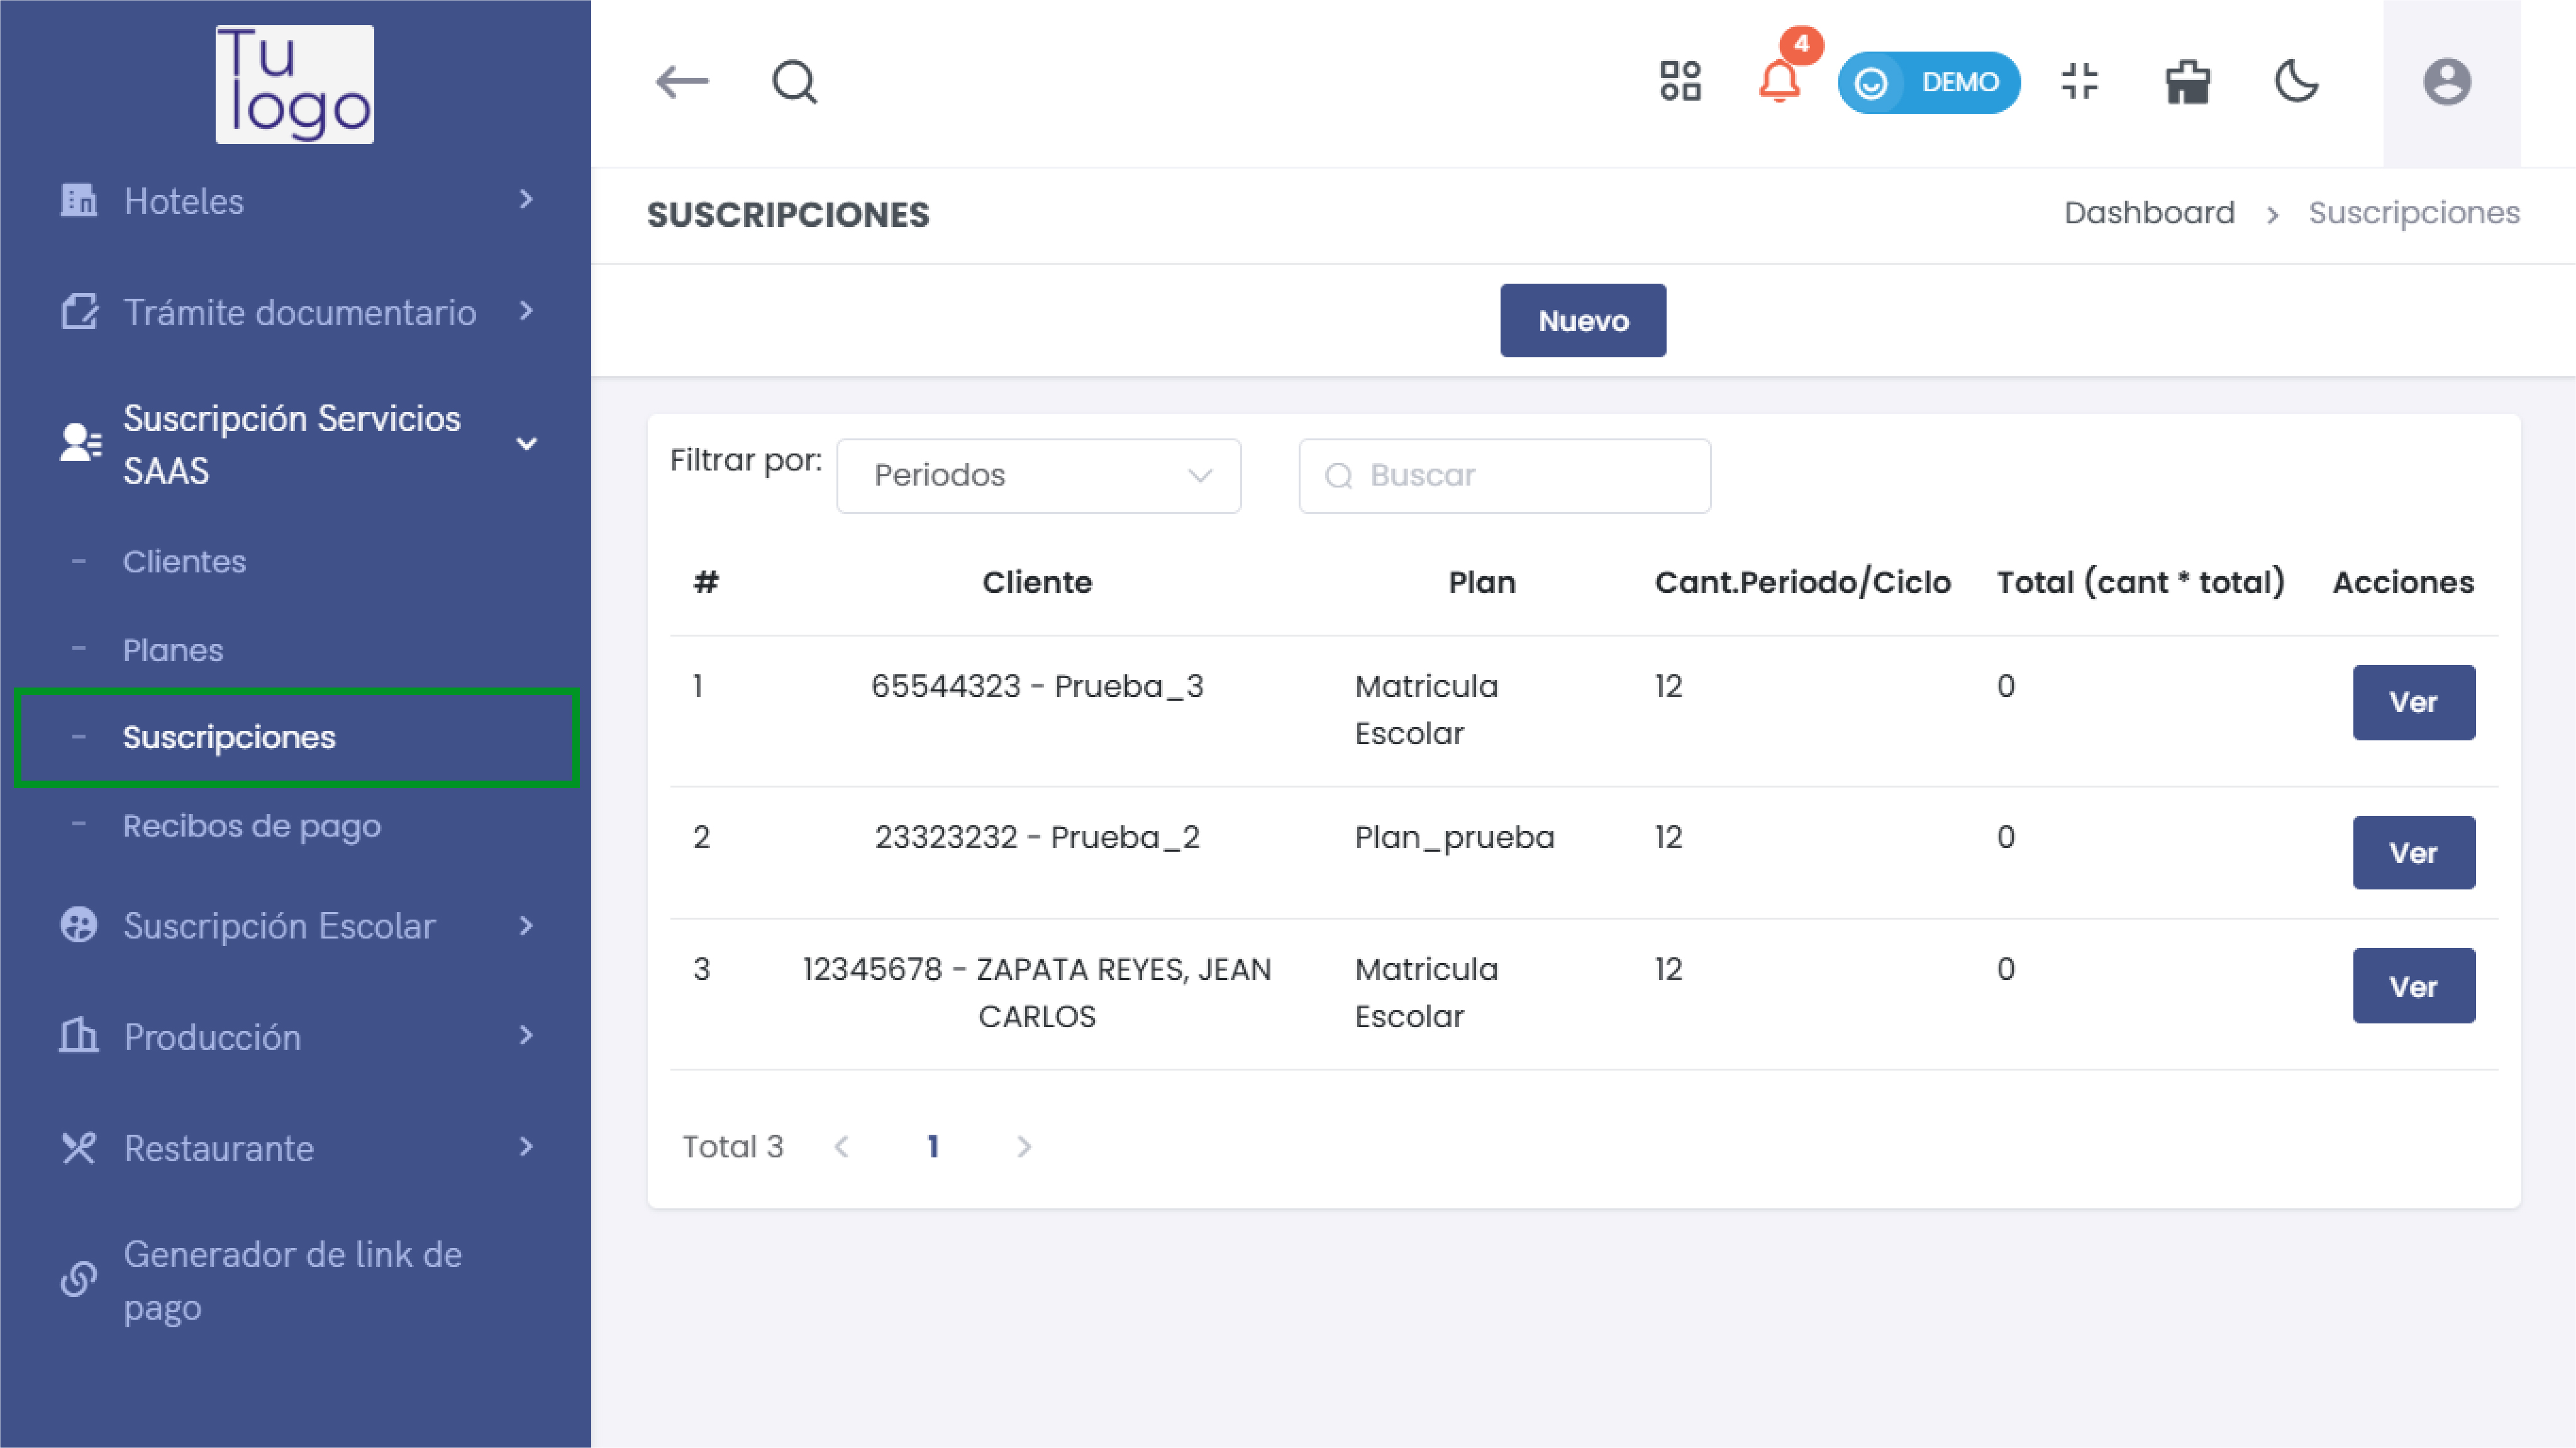Click the Nuevo button

coord(1582,320)
